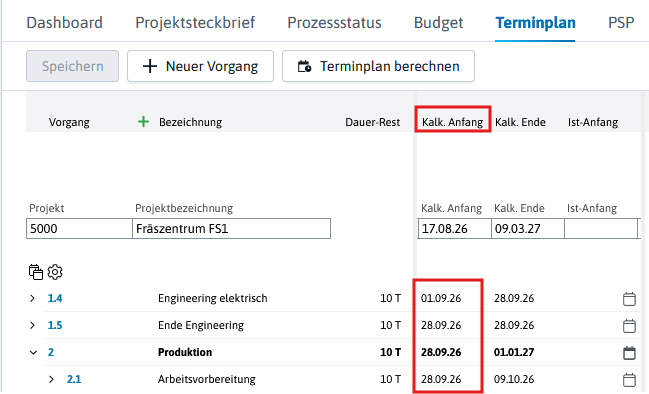The height and width of the screenshot is (394, 649).
Task: Open calendar icon for Ende Engineering
Action: [x=629, y=325]
